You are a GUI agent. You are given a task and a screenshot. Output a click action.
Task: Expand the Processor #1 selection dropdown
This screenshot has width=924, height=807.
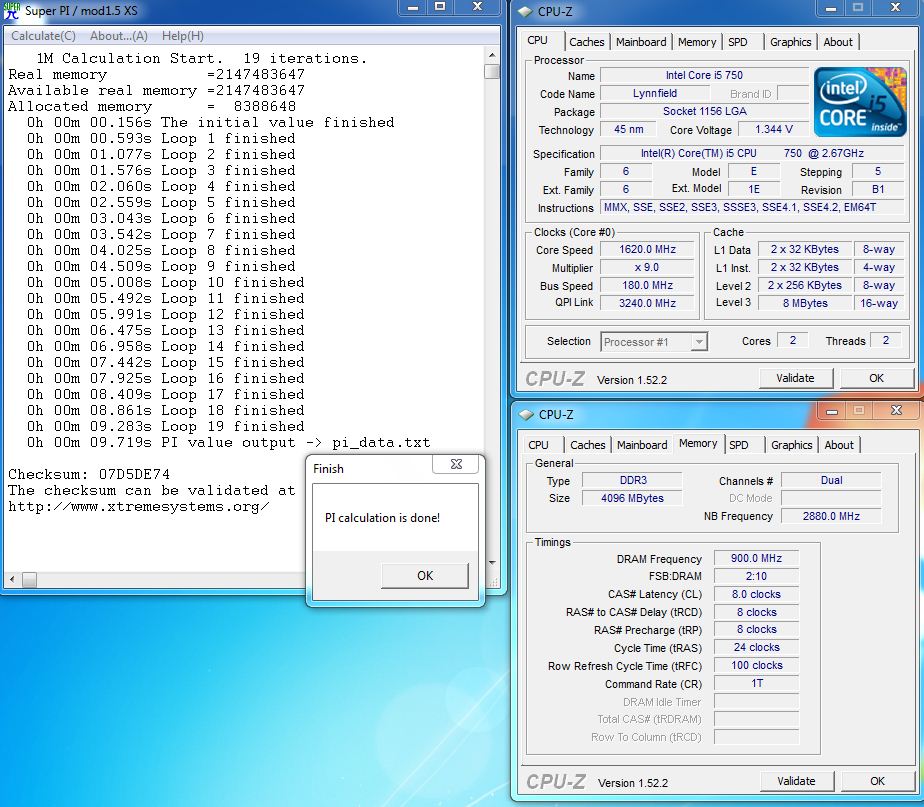coord(699,342)
